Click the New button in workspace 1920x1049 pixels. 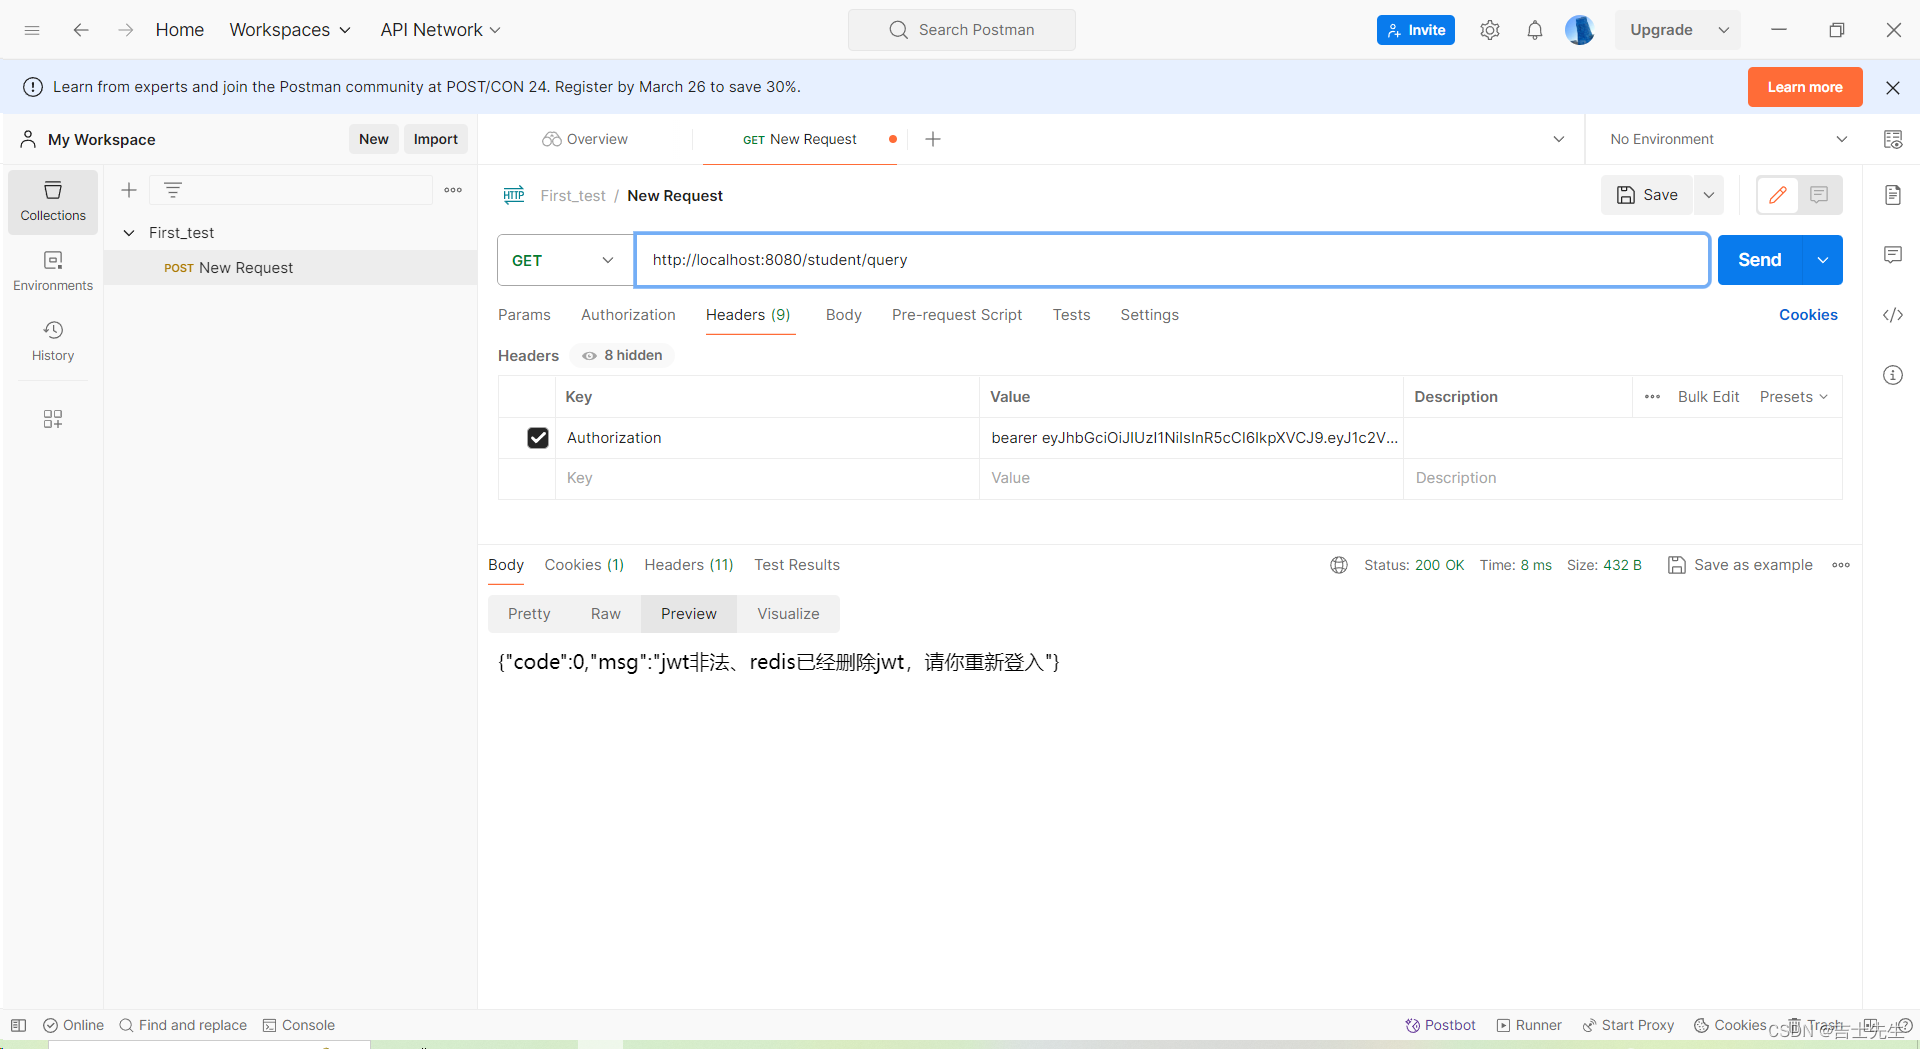click(374, 139)
